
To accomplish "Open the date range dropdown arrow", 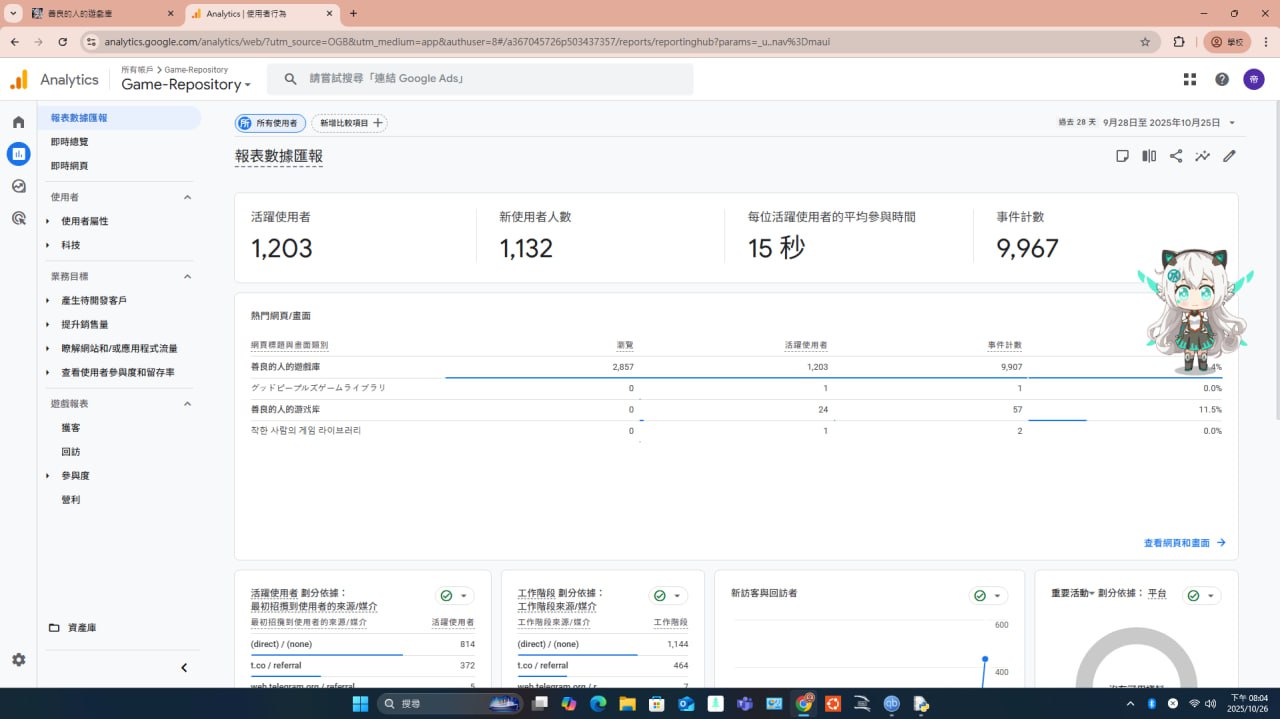I will 1232,123.
